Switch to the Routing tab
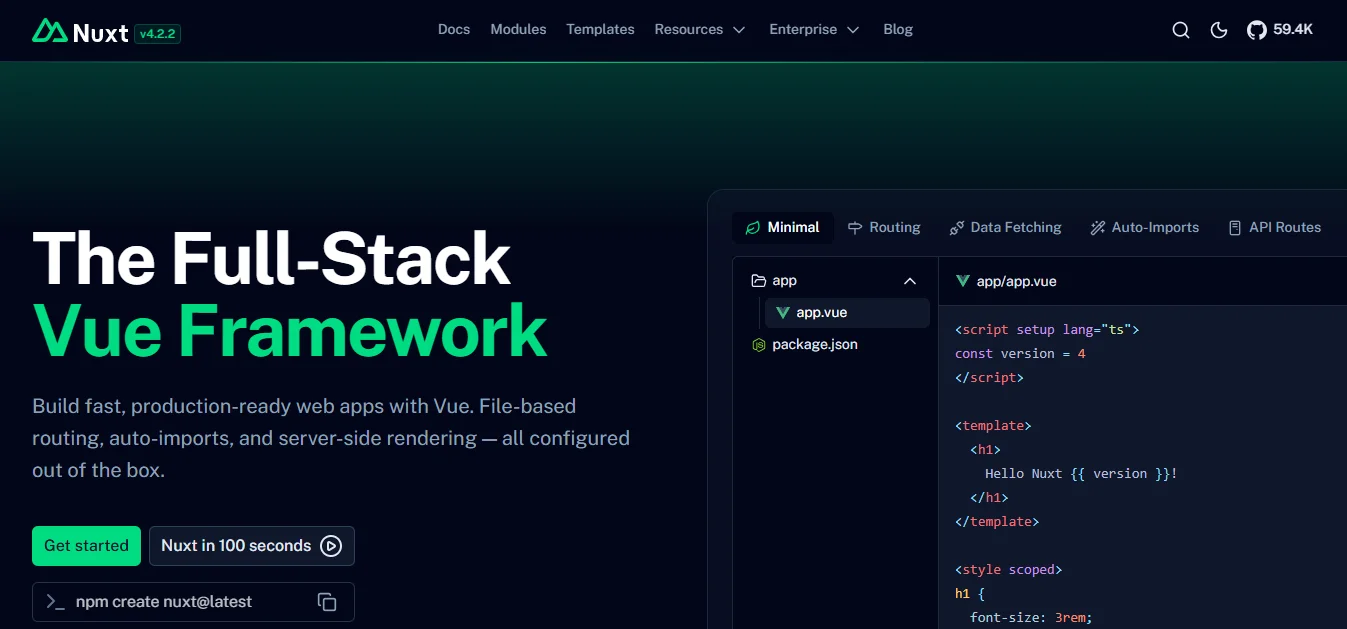This screenshot has width=1347, height=629. 884,228
